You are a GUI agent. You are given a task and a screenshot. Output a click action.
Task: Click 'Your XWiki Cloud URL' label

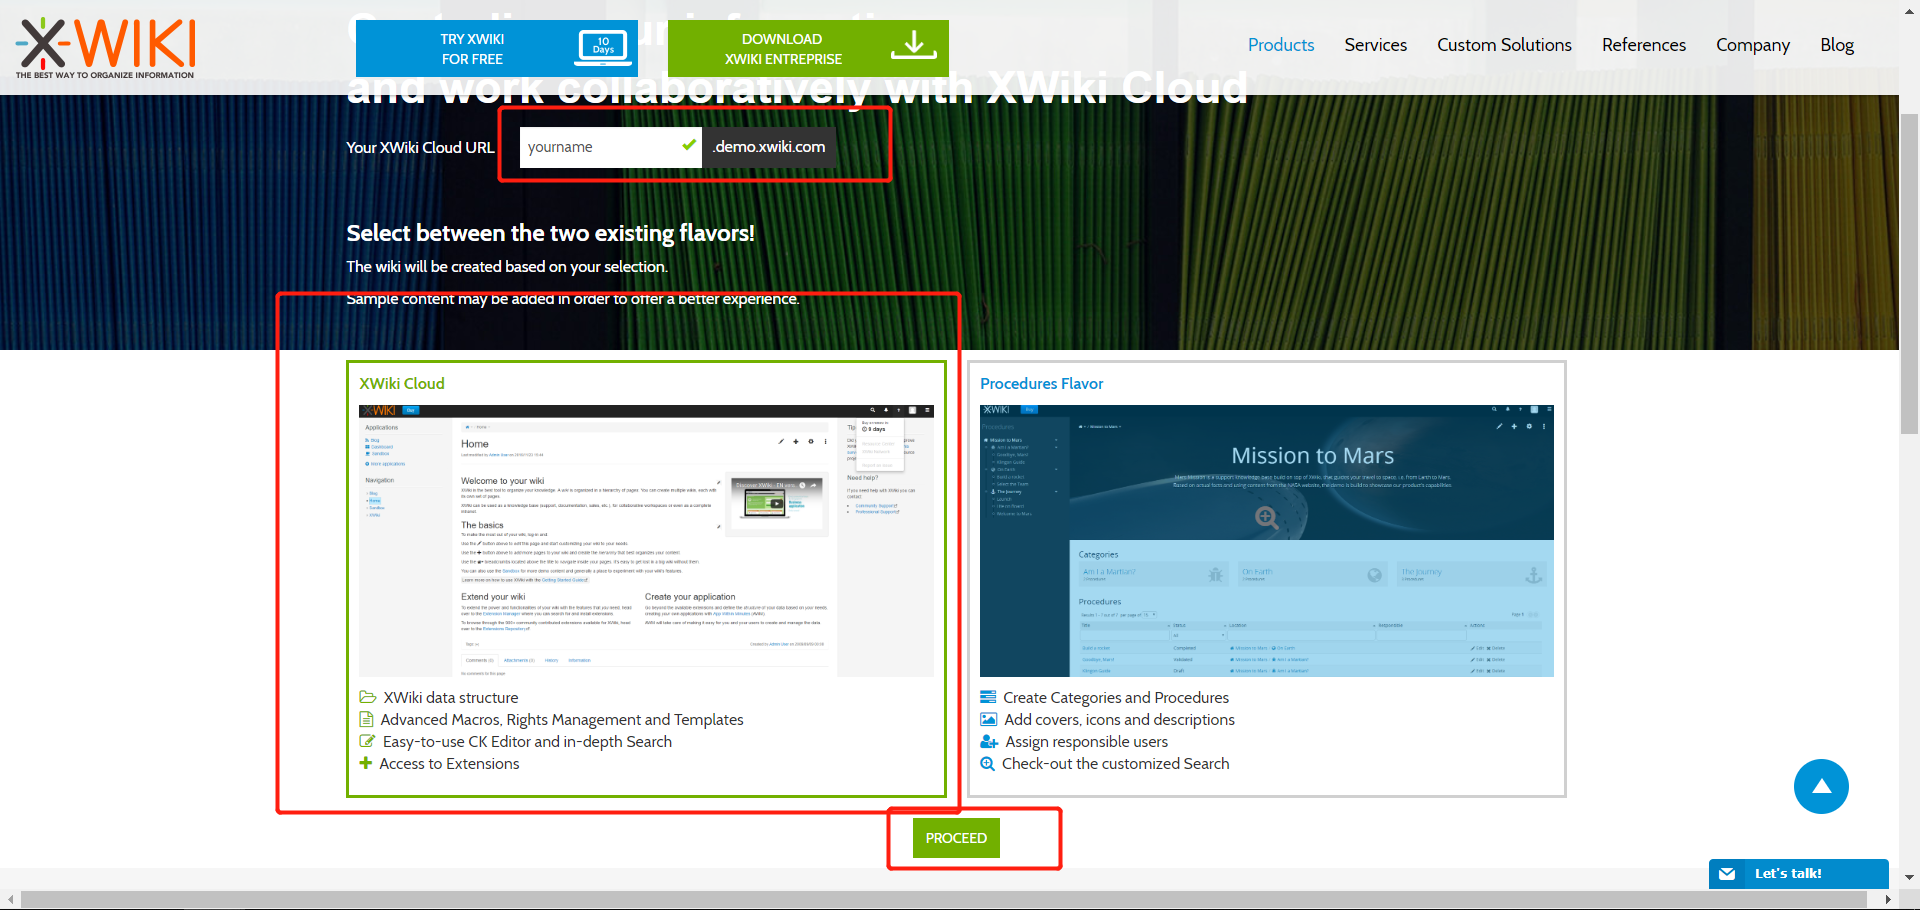pos(420,147)
